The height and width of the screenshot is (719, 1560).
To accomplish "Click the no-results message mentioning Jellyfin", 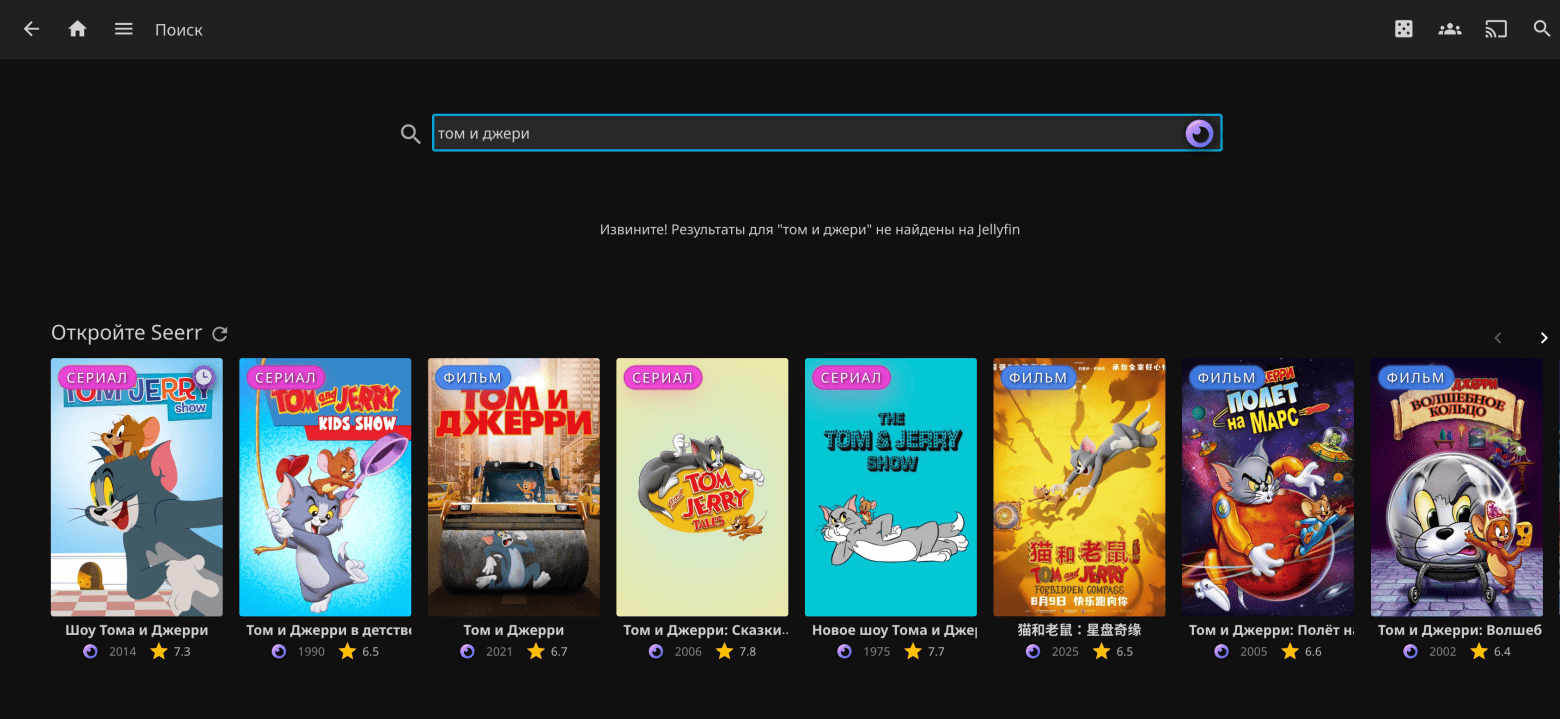I will 810,229.
